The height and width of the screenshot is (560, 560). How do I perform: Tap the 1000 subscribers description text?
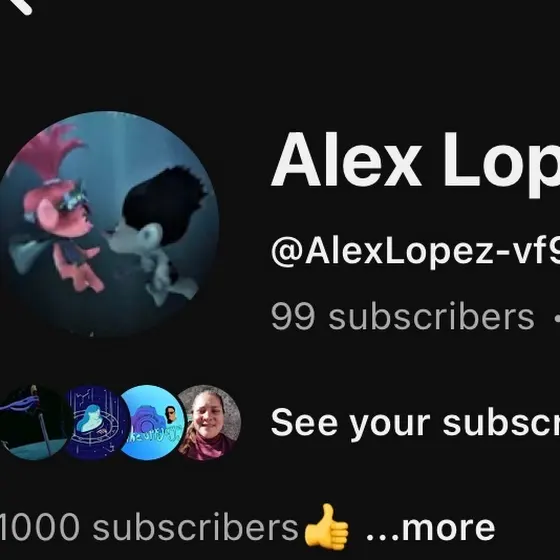(149, 527)
